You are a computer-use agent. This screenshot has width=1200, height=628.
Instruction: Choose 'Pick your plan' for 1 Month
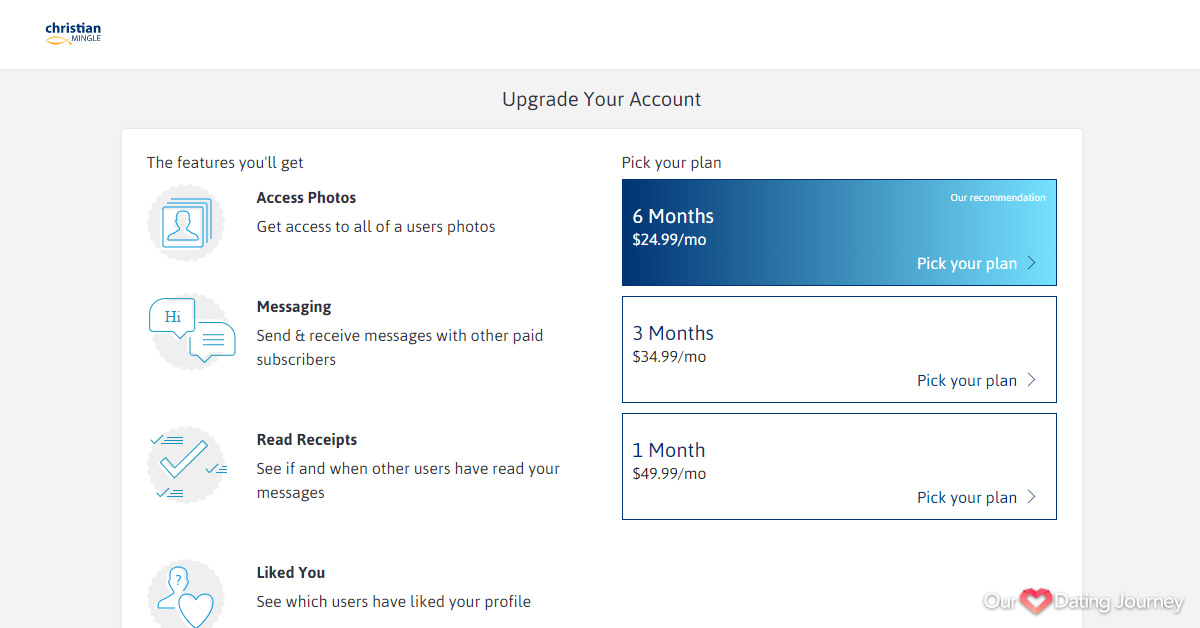[967, 498]
